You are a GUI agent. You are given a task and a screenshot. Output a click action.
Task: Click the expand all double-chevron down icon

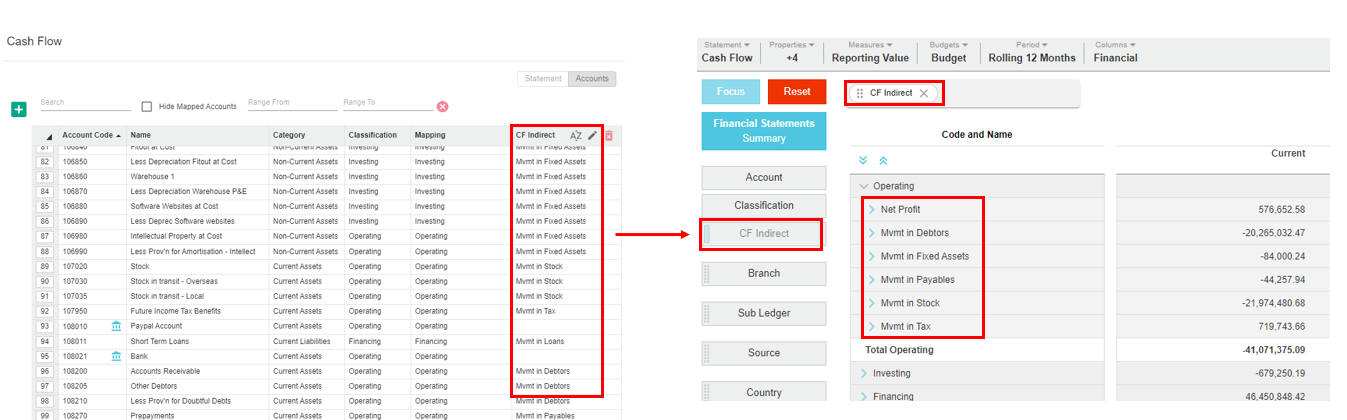pyautogui.click(x=863, y=160)
